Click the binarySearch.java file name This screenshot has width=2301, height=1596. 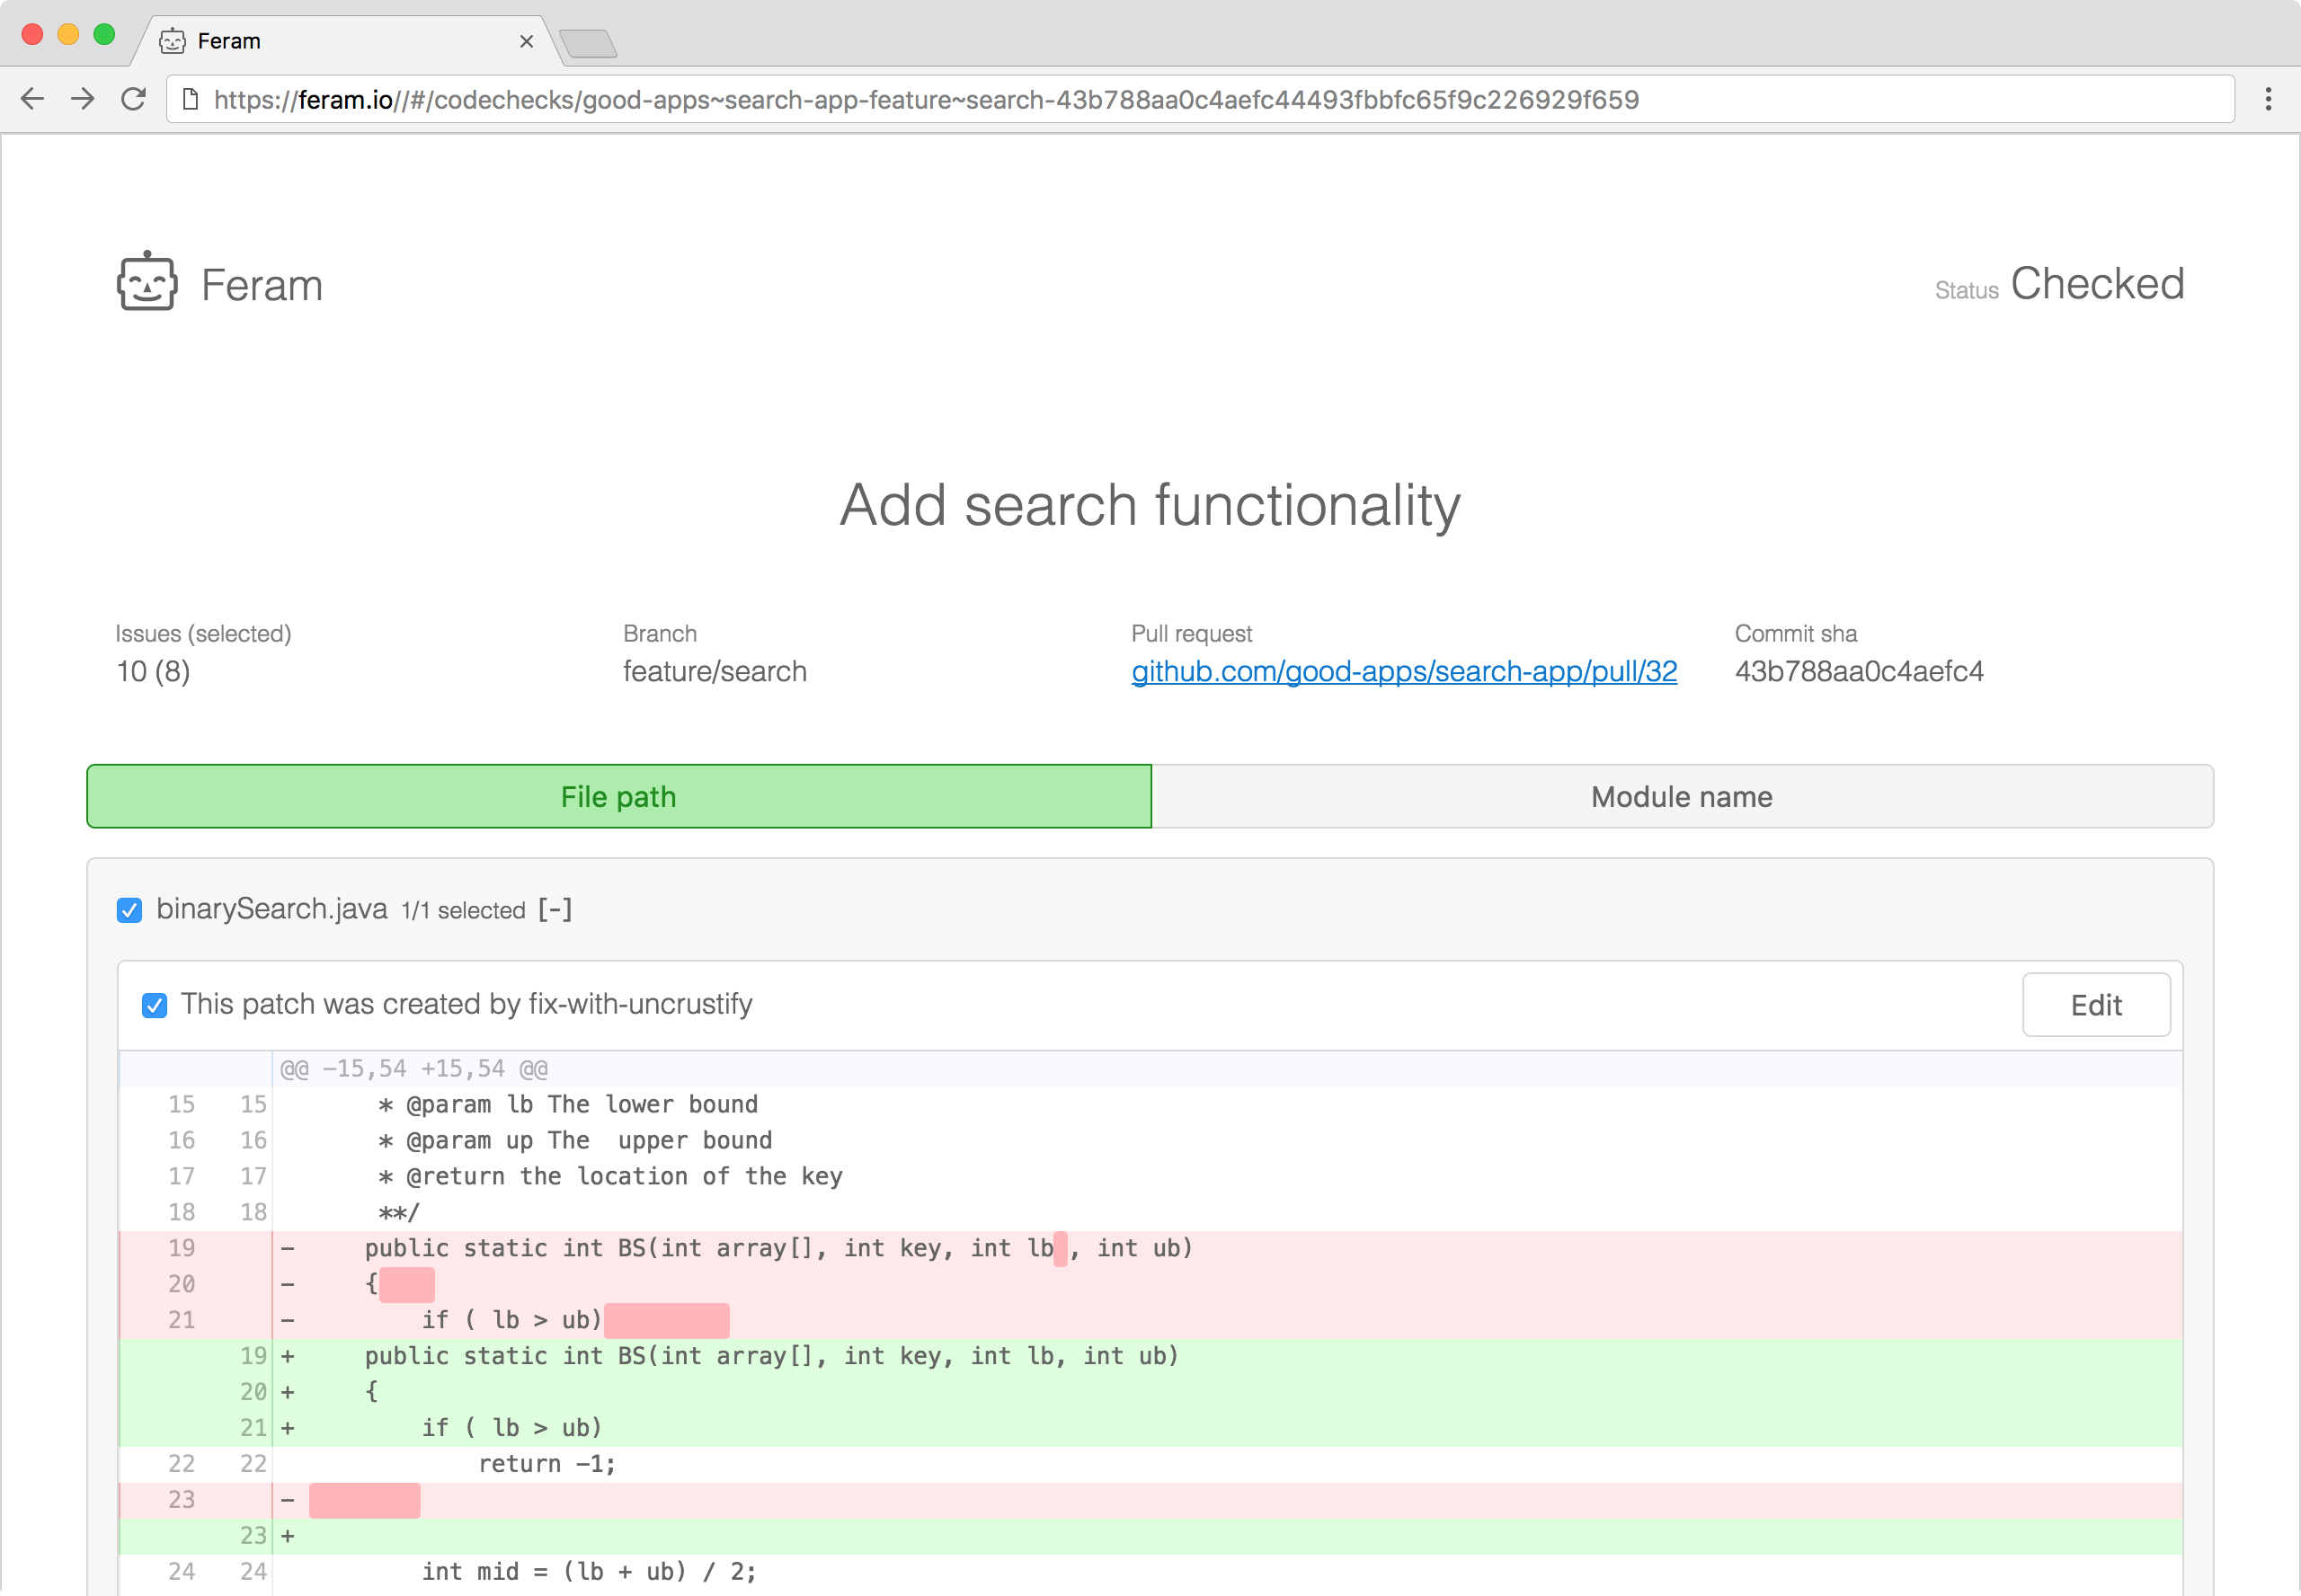click(272, 908)
